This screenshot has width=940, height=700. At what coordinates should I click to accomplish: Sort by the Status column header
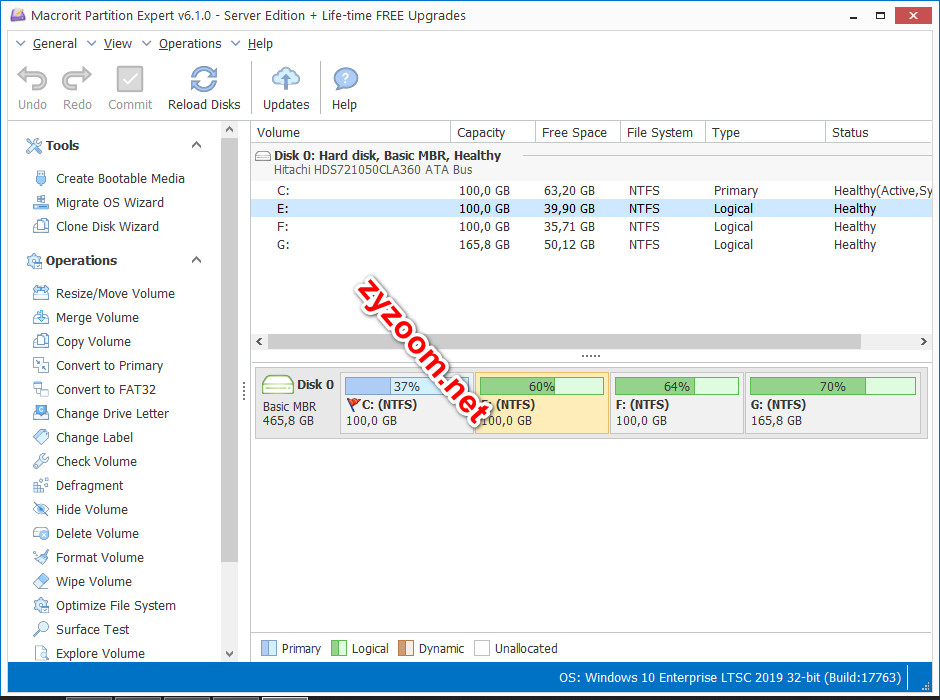(879, 132)
